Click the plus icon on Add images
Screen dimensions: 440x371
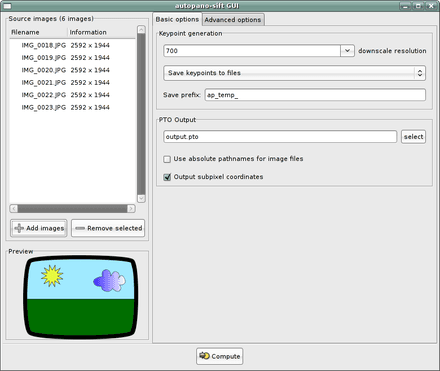(x=19, y=228)
